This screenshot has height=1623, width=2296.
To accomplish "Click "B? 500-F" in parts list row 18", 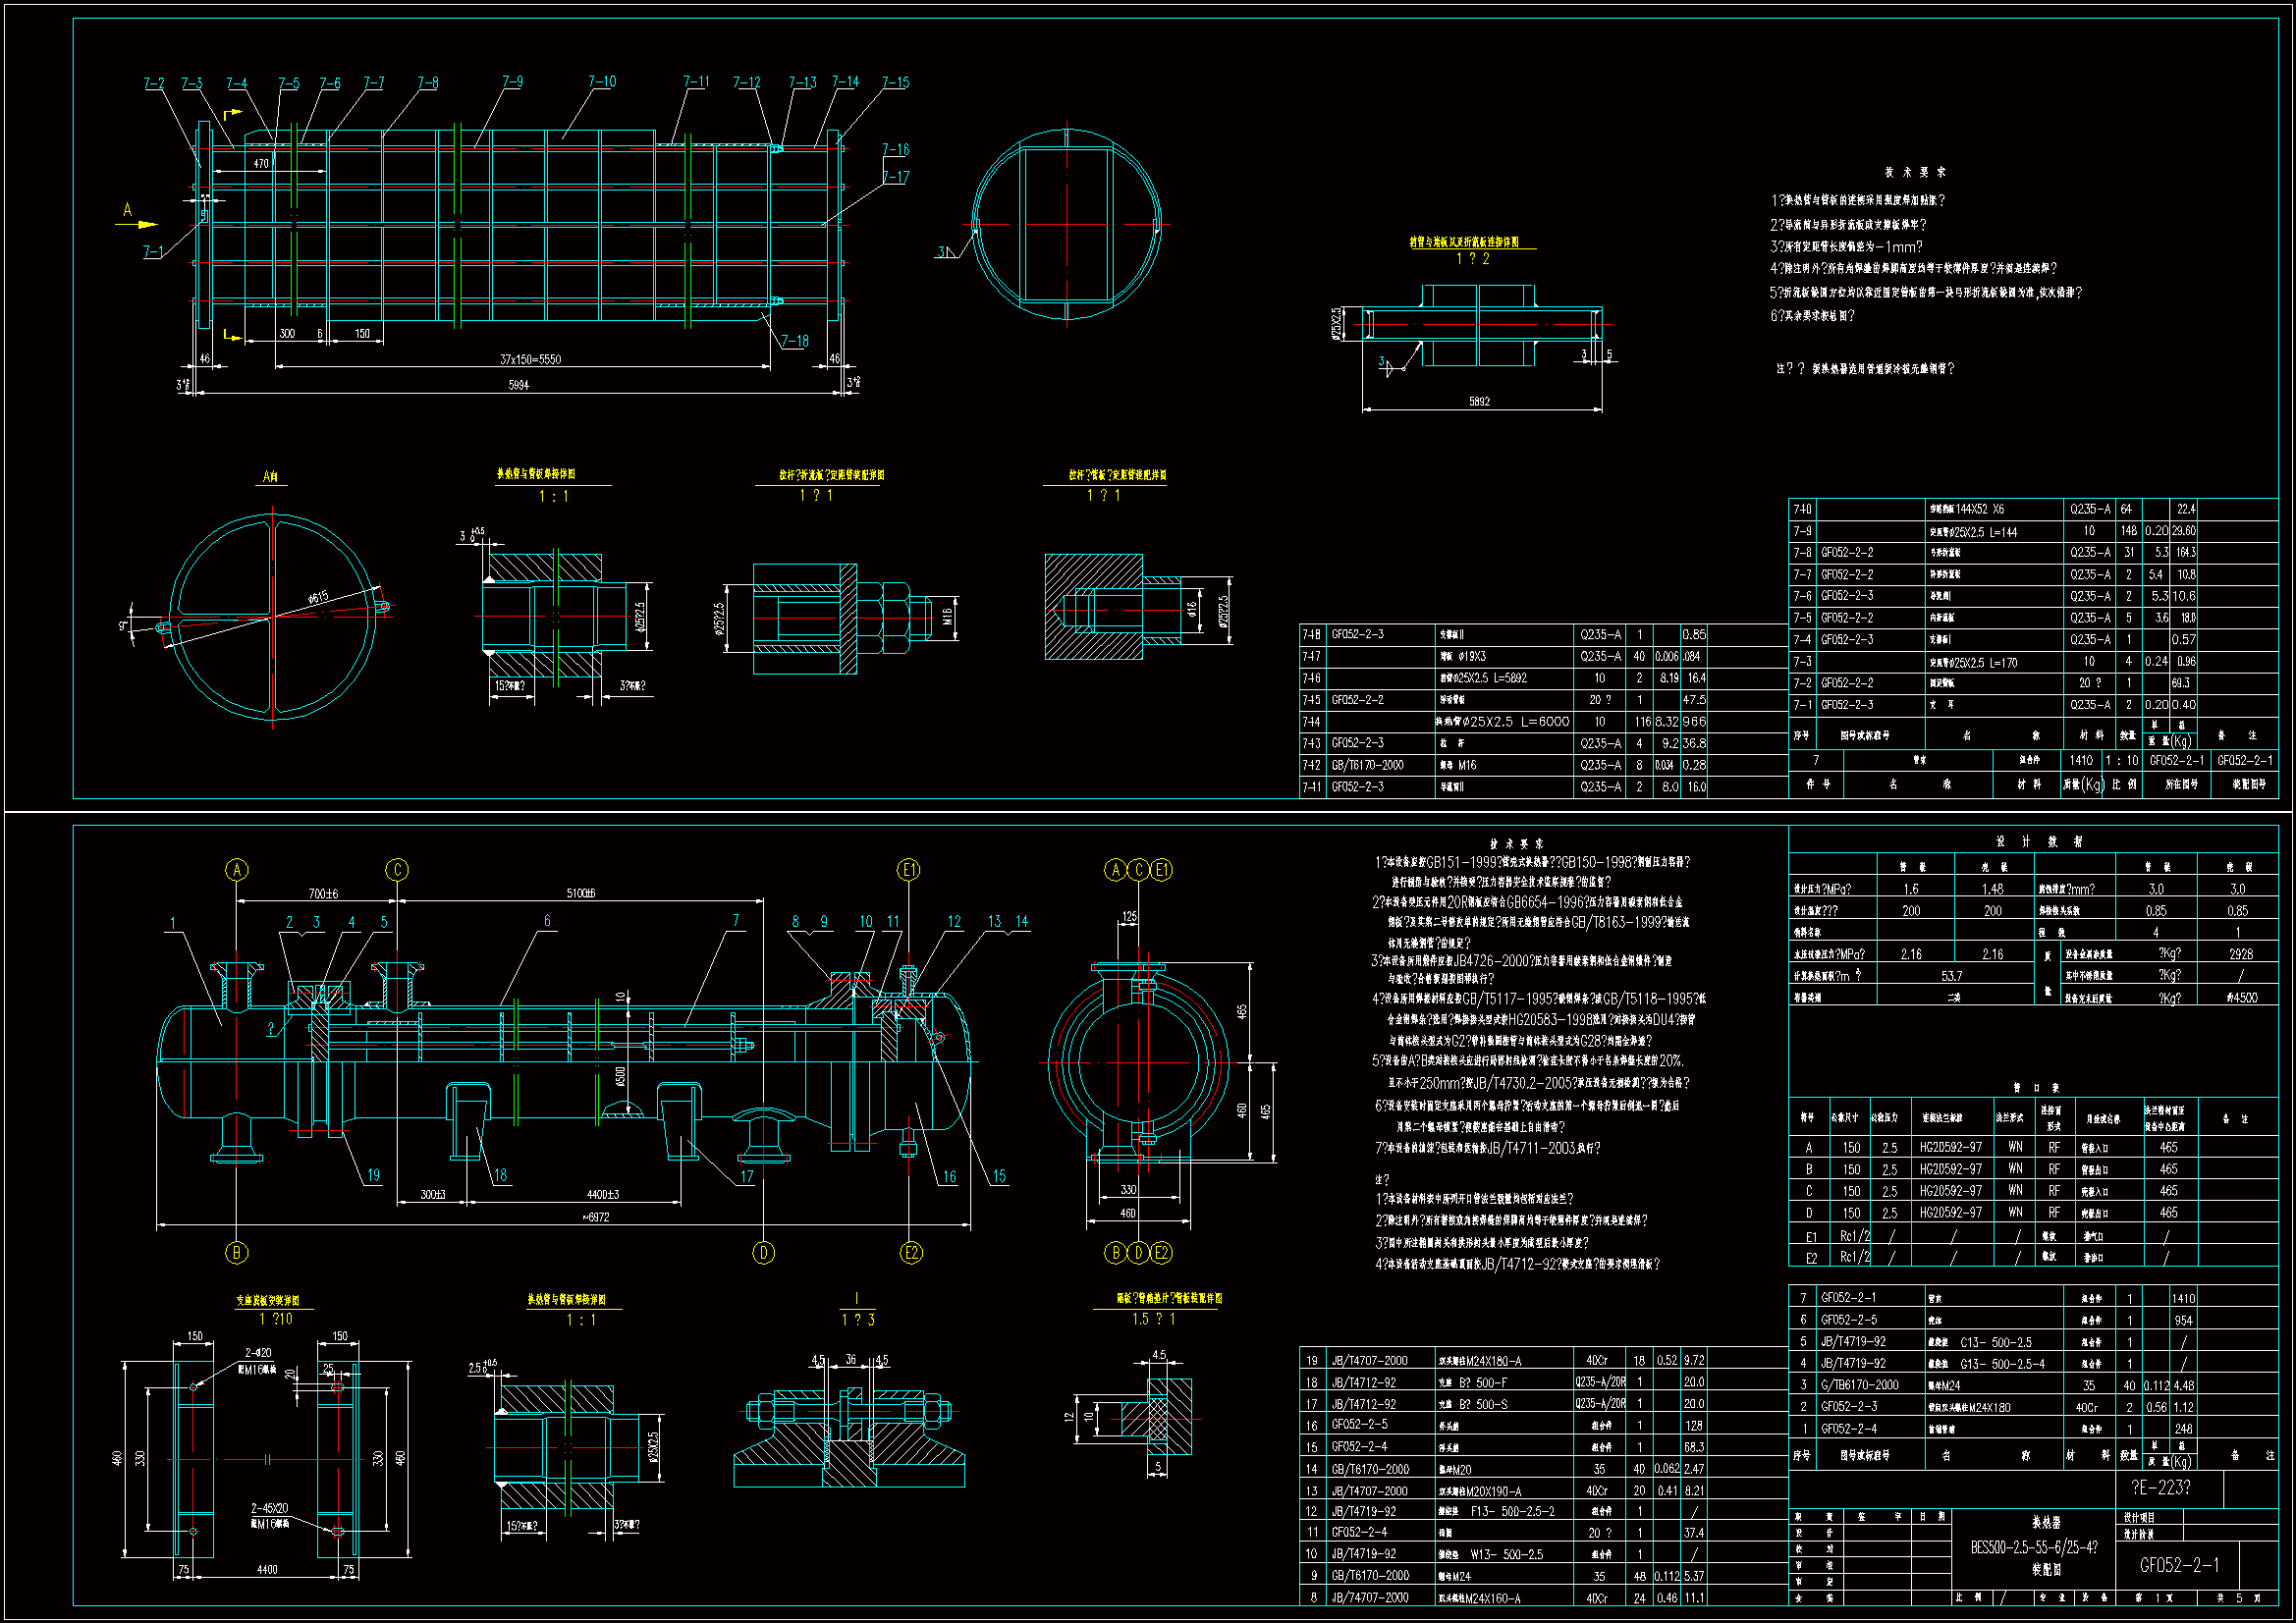I will pos(1483,1382).
